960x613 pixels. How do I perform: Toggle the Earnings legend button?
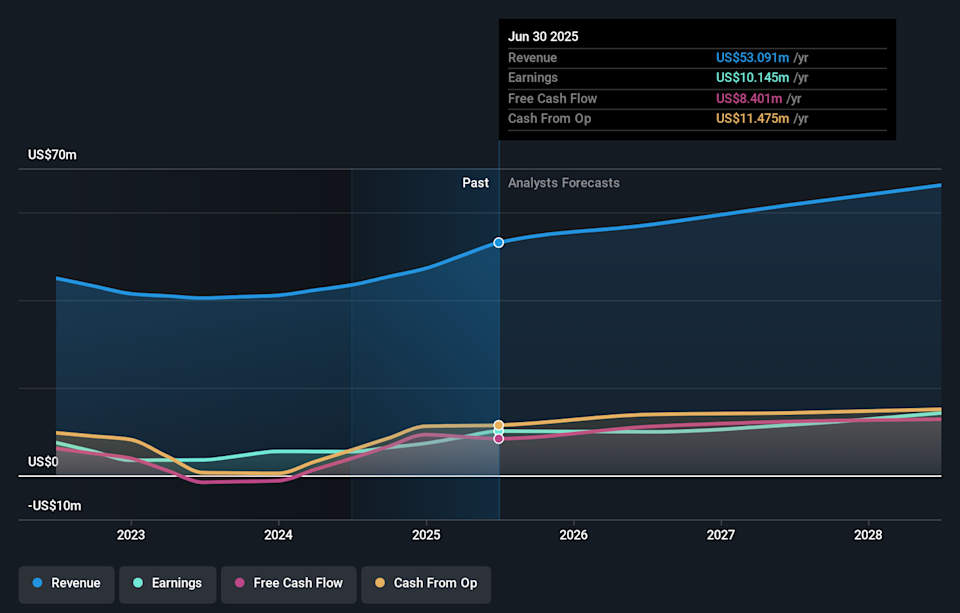[x=166, y=583]
